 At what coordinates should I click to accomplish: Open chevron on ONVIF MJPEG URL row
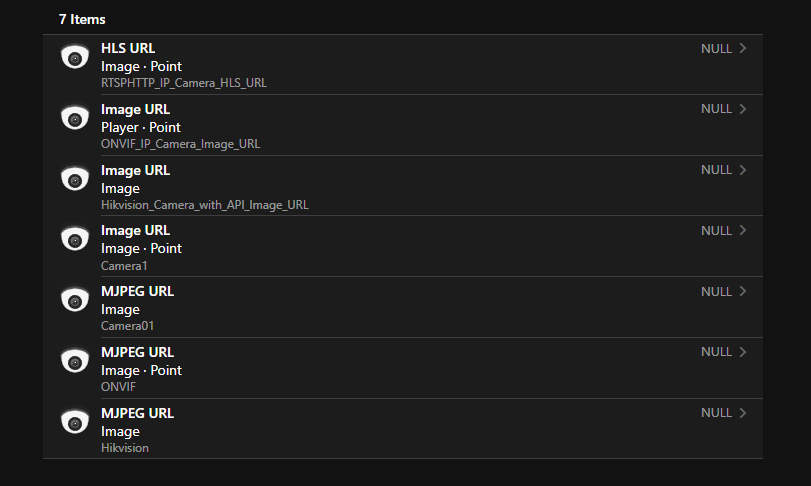click(x=743, y=352)
